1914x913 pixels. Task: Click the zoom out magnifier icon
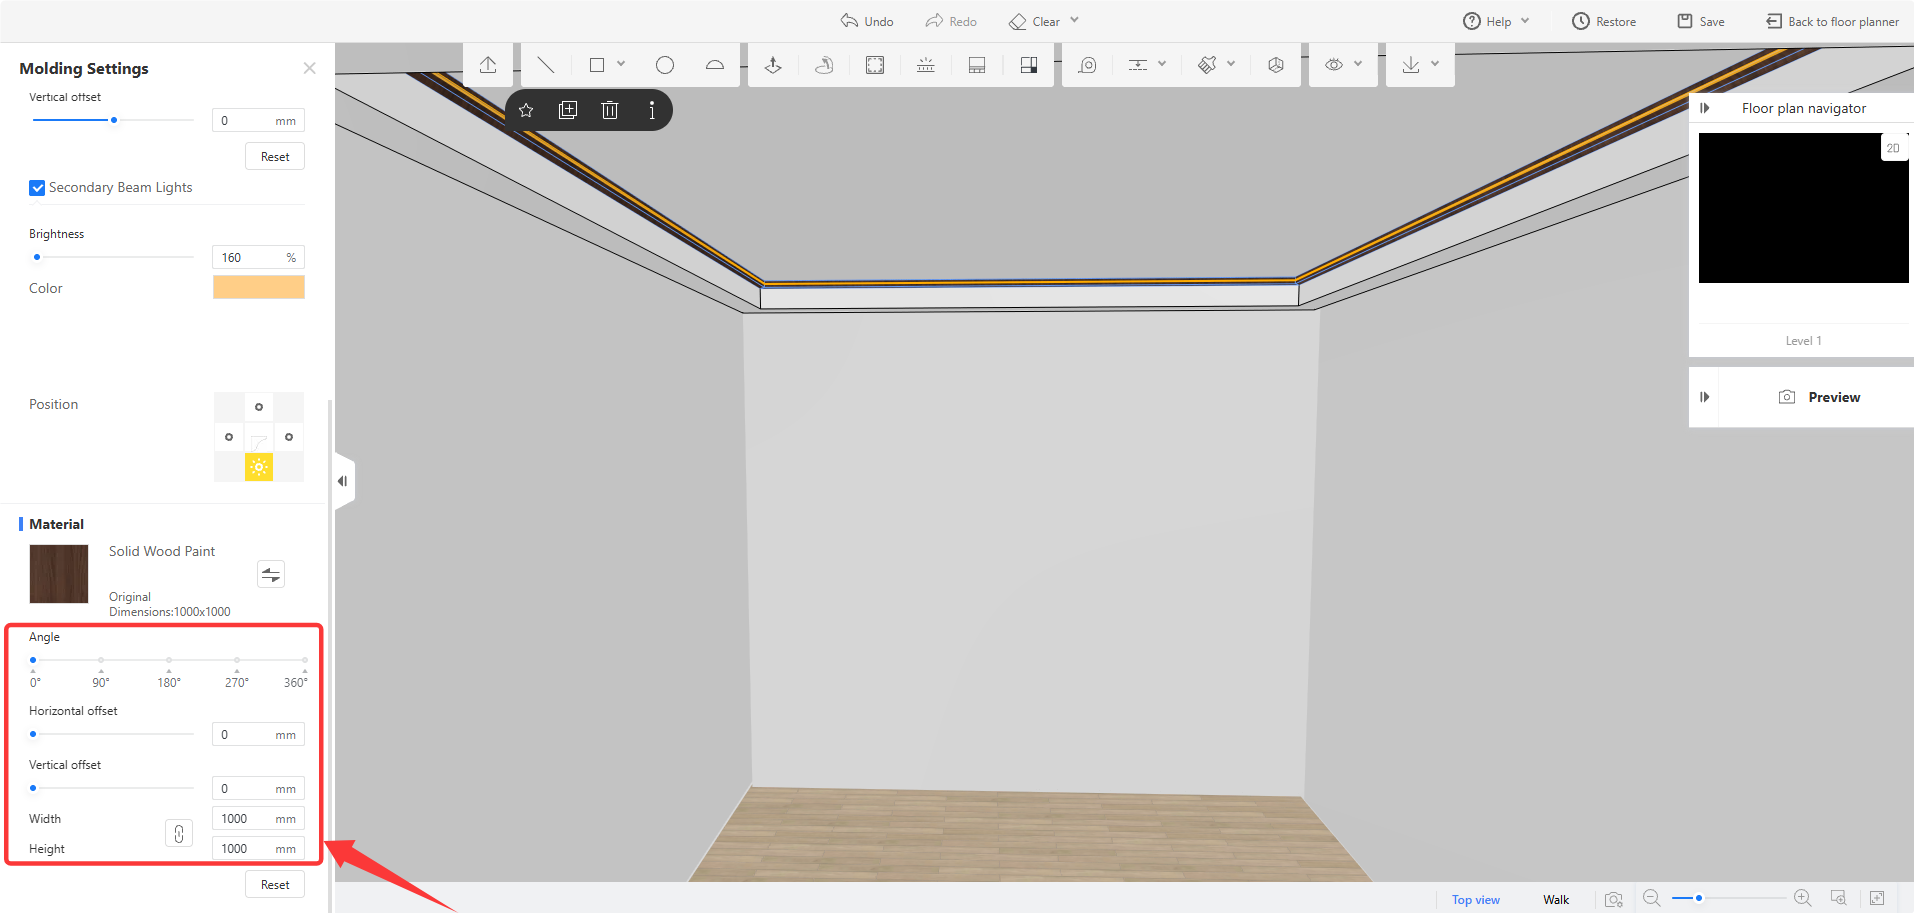1652,898
